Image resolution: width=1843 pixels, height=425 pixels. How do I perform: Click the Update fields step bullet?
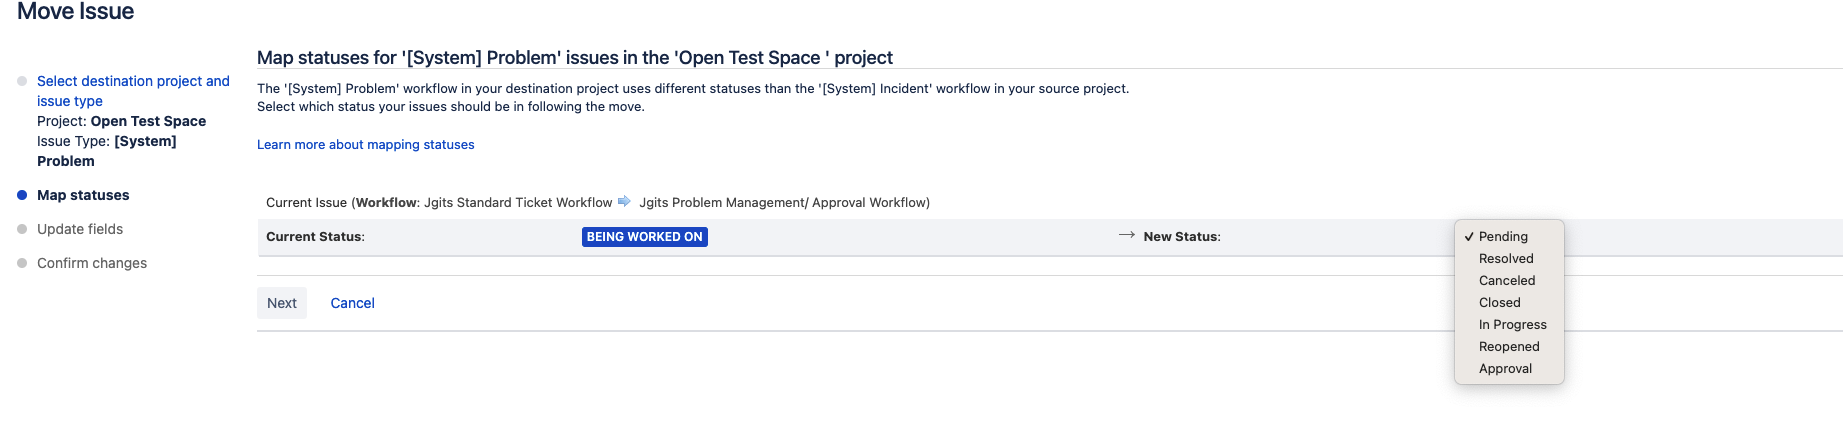(22, 229)
